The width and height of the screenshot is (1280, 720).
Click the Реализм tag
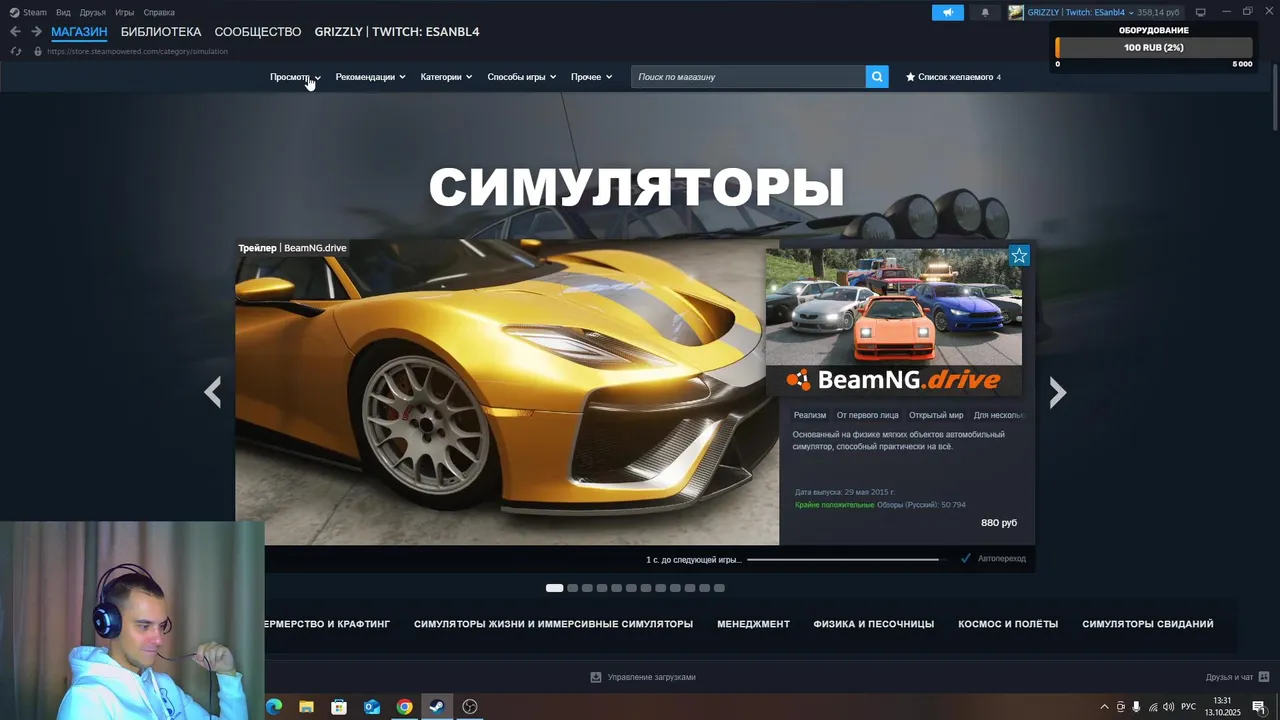click(x=810, y=415)
